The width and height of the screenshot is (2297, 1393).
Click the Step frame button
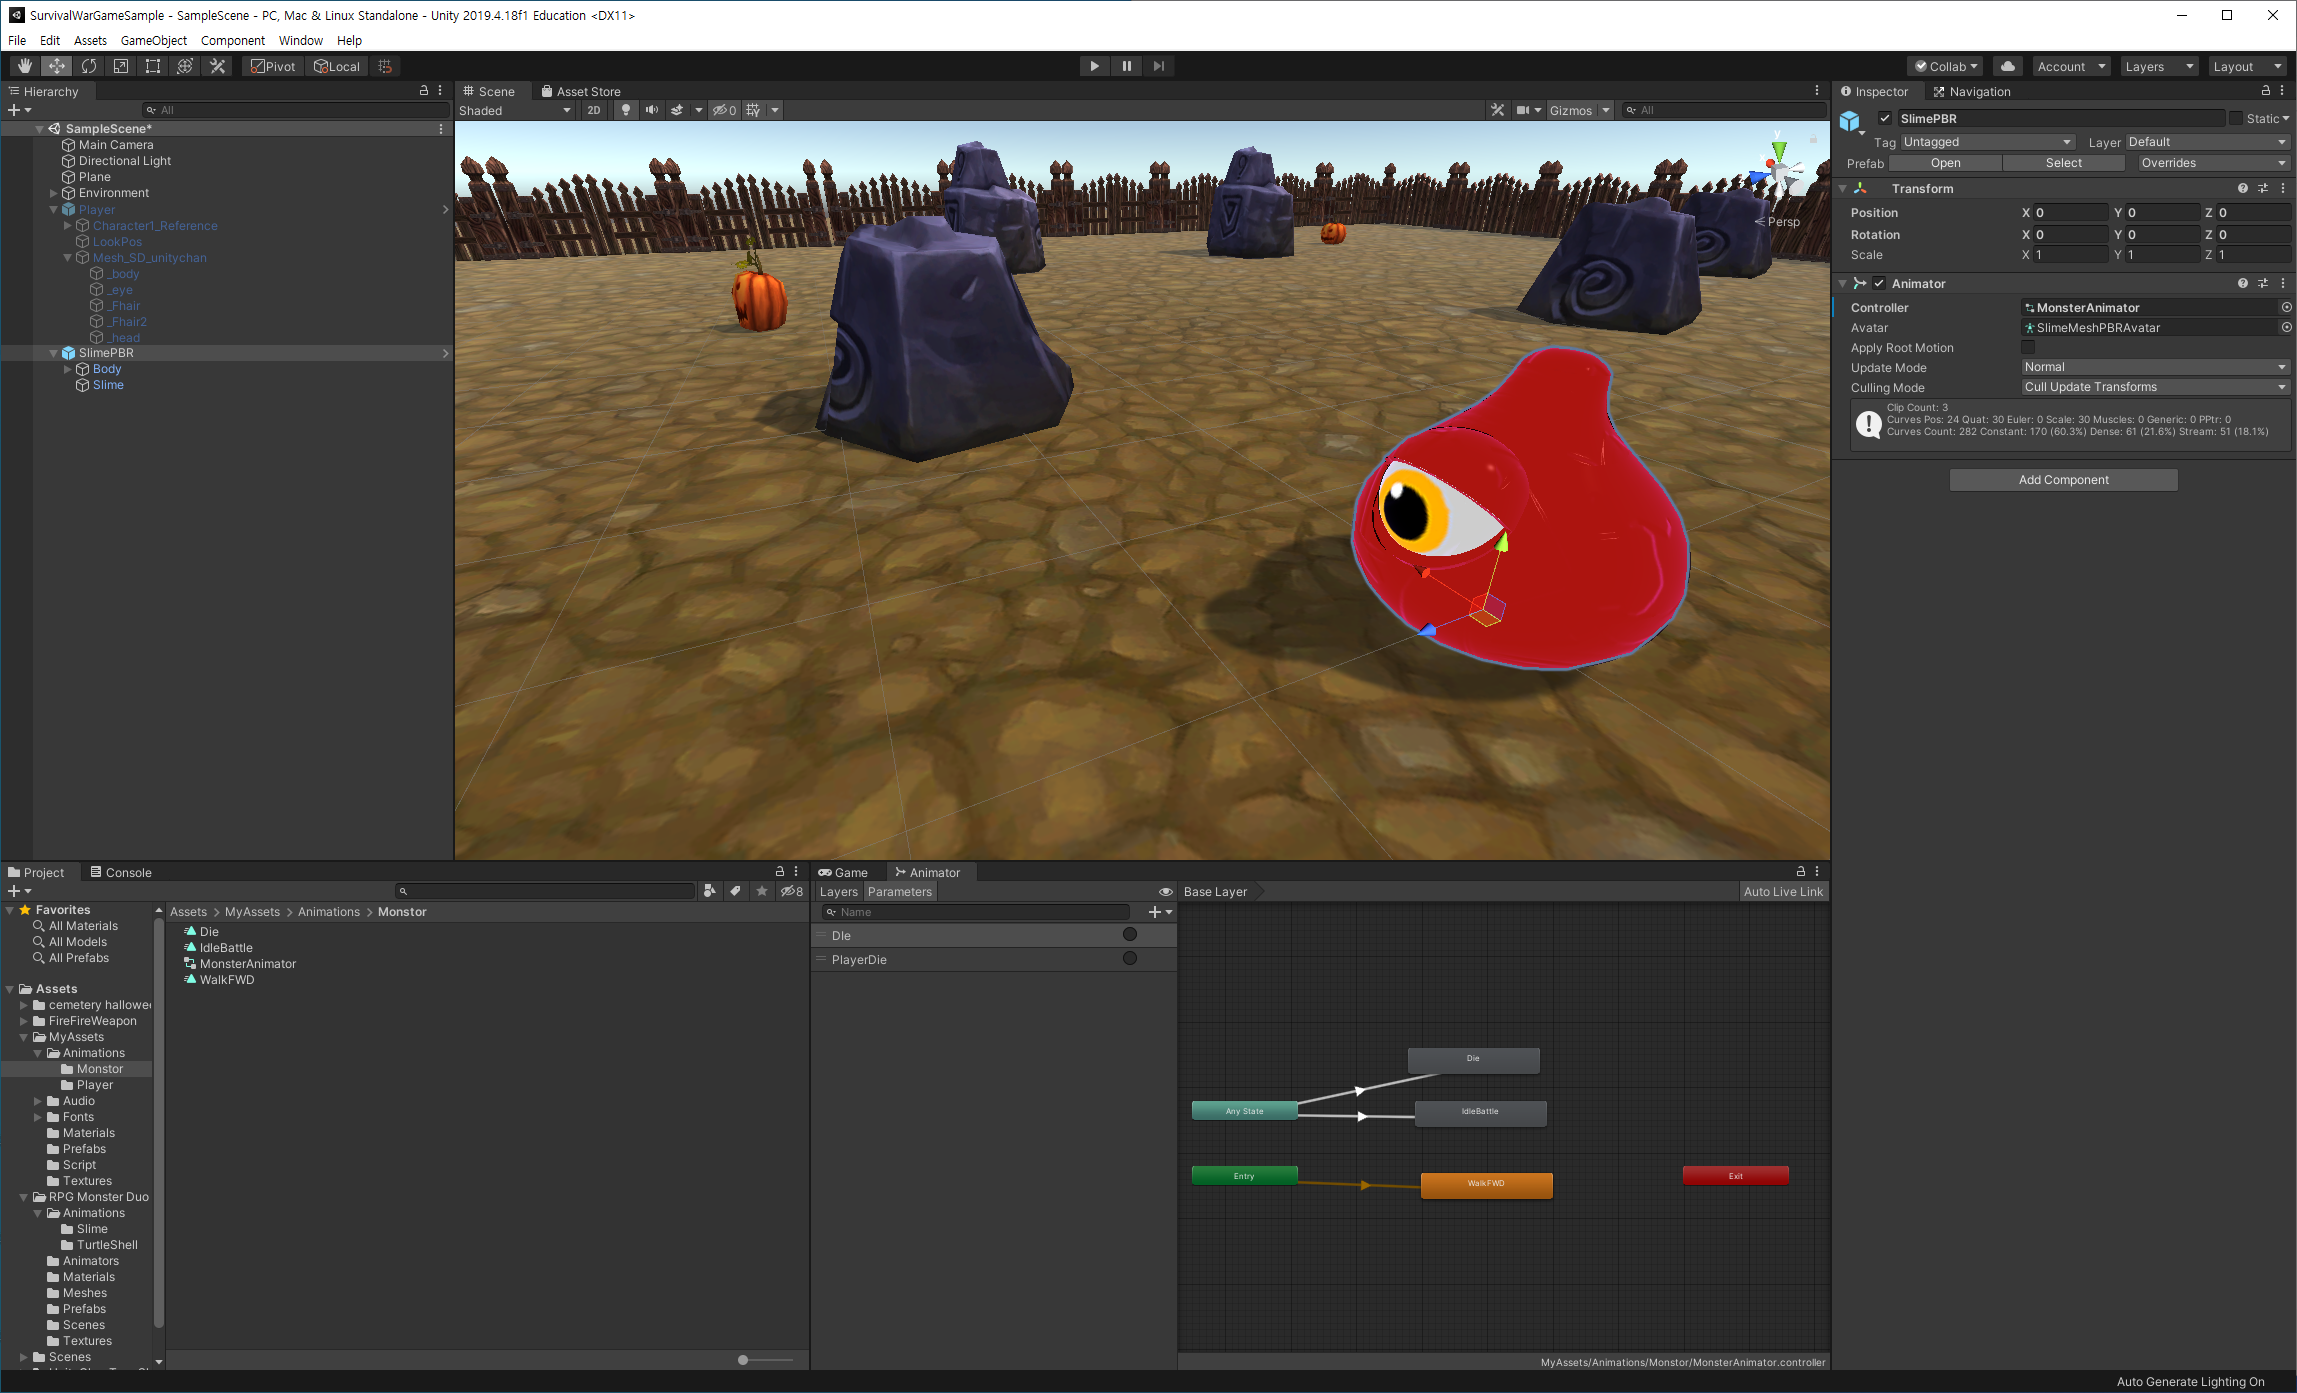1158,66
